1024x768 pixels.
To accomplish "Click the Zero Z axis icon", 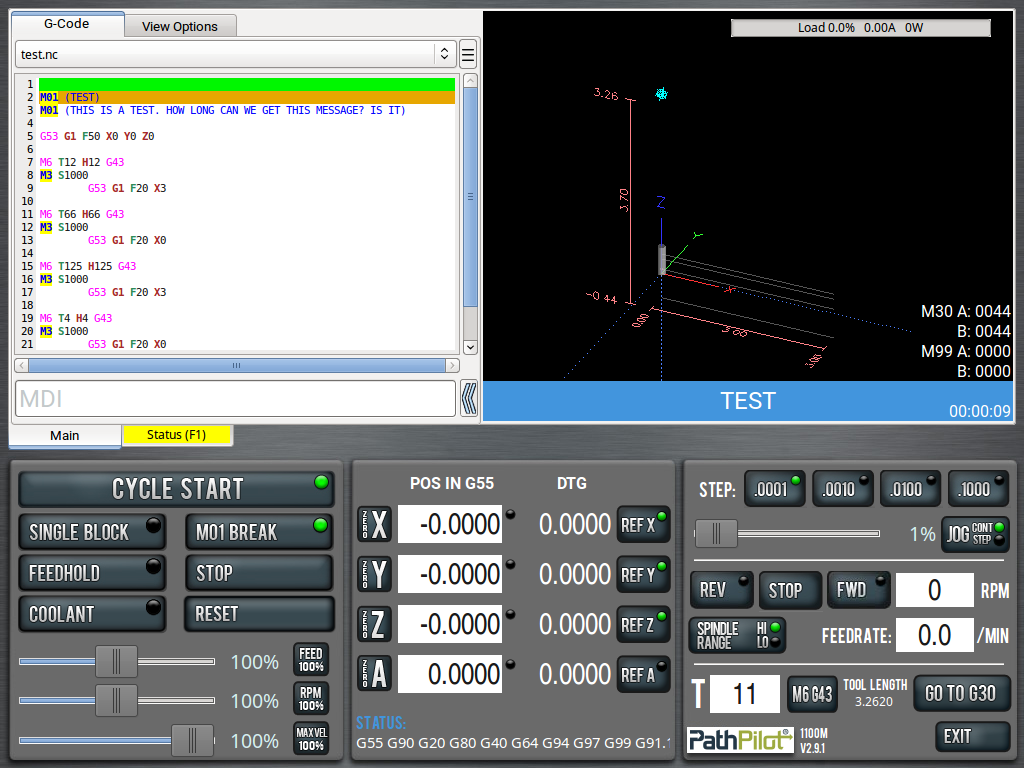I will (x=375, y=624).
